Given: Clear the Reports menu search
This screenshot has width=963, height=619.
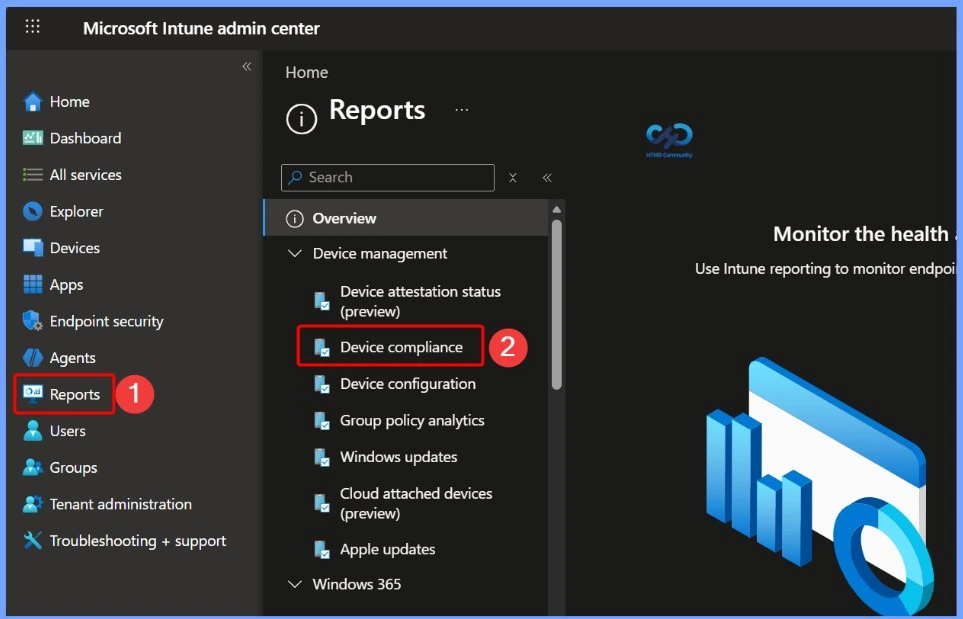Looking at the screenshot, I should click(513, 178).
